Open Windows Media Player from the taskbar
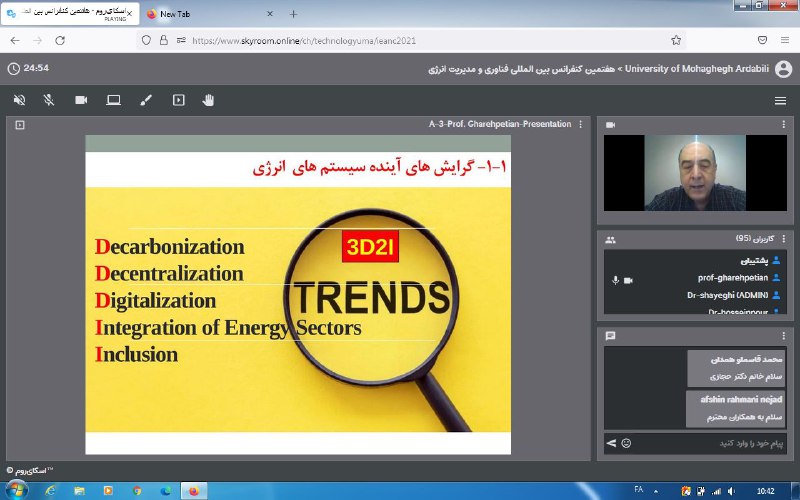The image size is (800, 500). click(x=108, y=491)
